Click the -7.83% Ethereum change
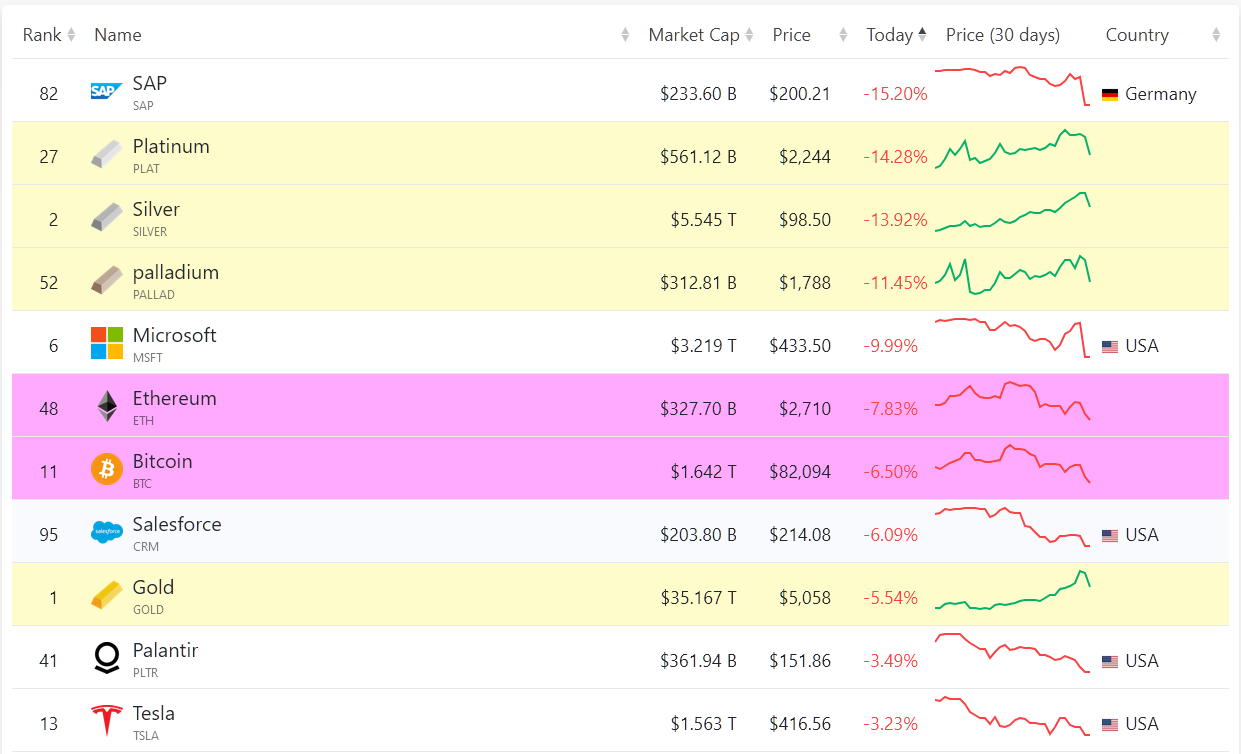 click(x=890, y=409)
